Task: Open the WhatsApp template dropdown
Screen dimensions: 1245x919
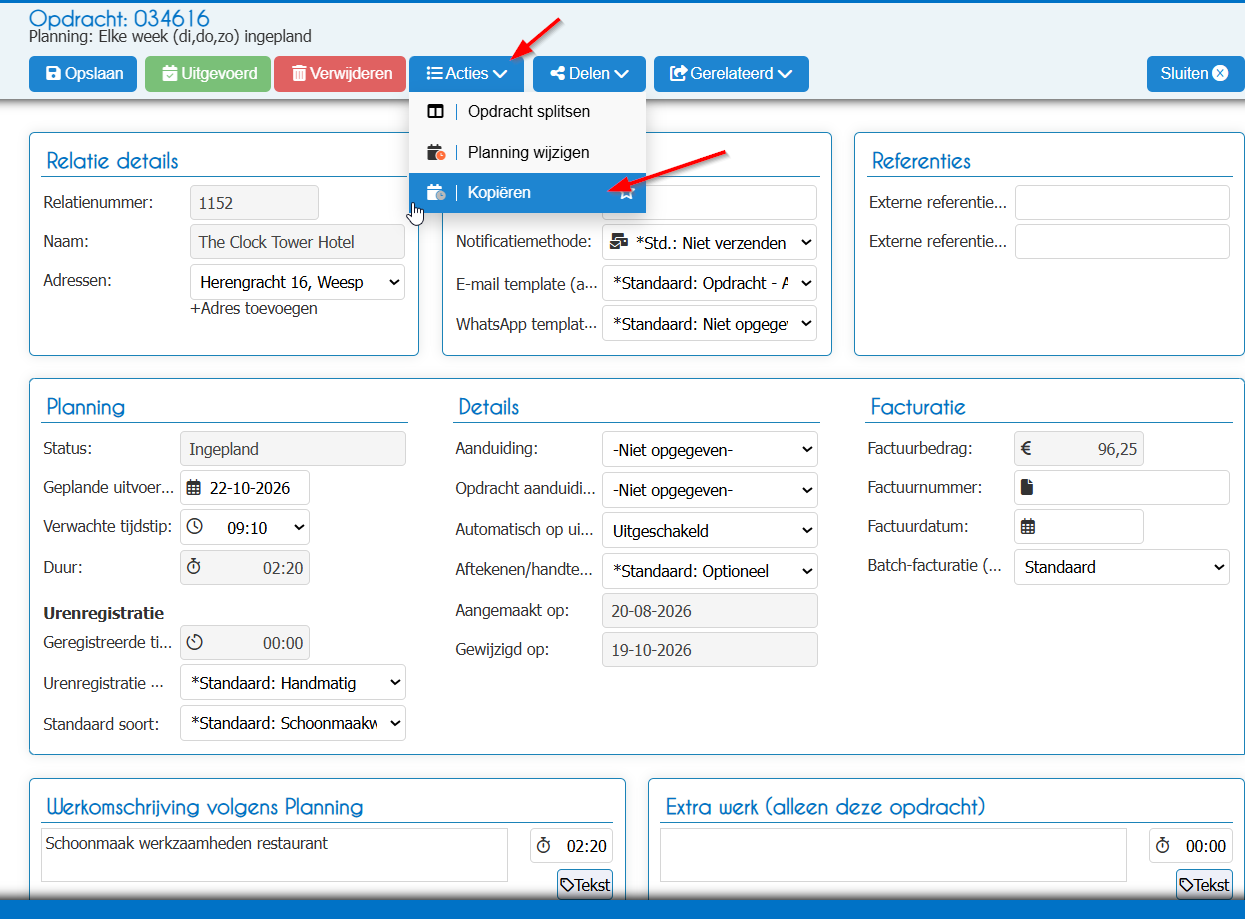Action: tap(709, 323)
